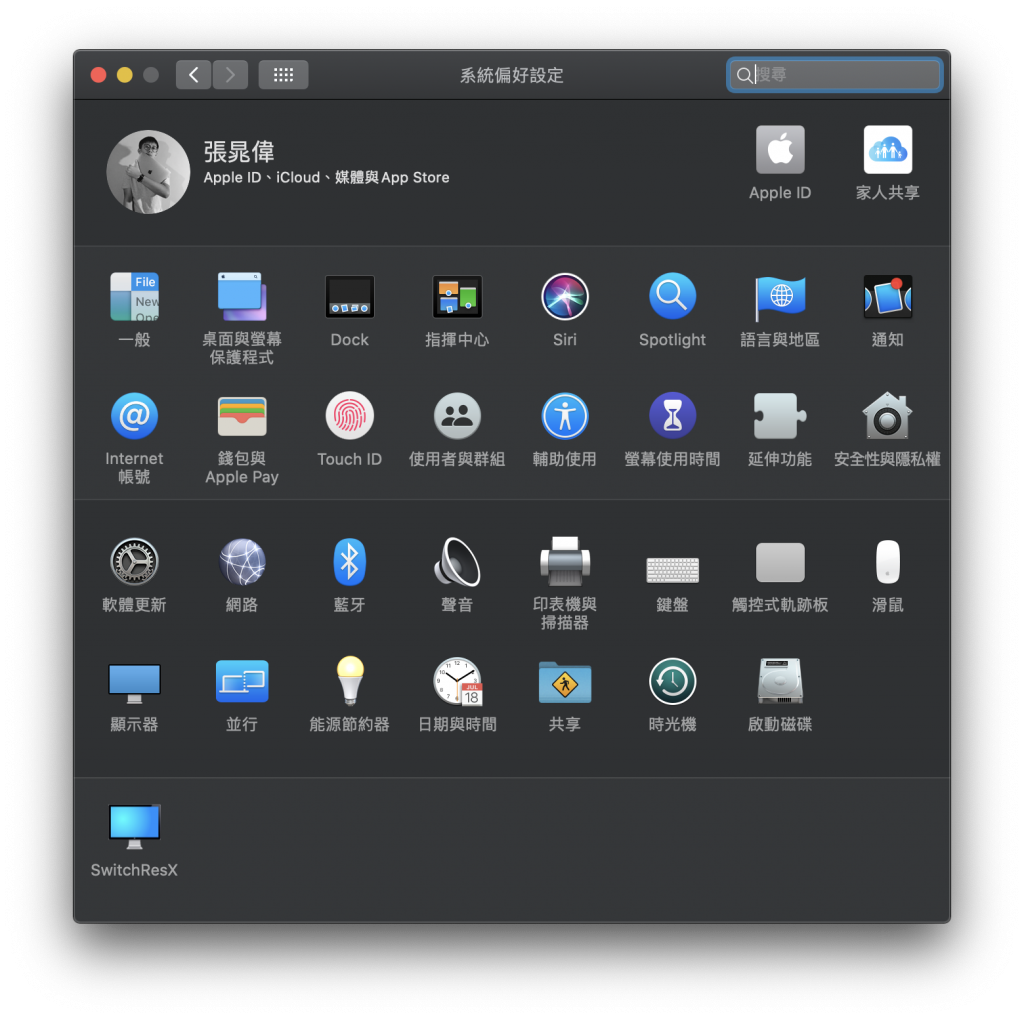Open 錢包與 Apple Pay settings
This screenshot has height=1020, width=1024.
click(x=242, y=416)
